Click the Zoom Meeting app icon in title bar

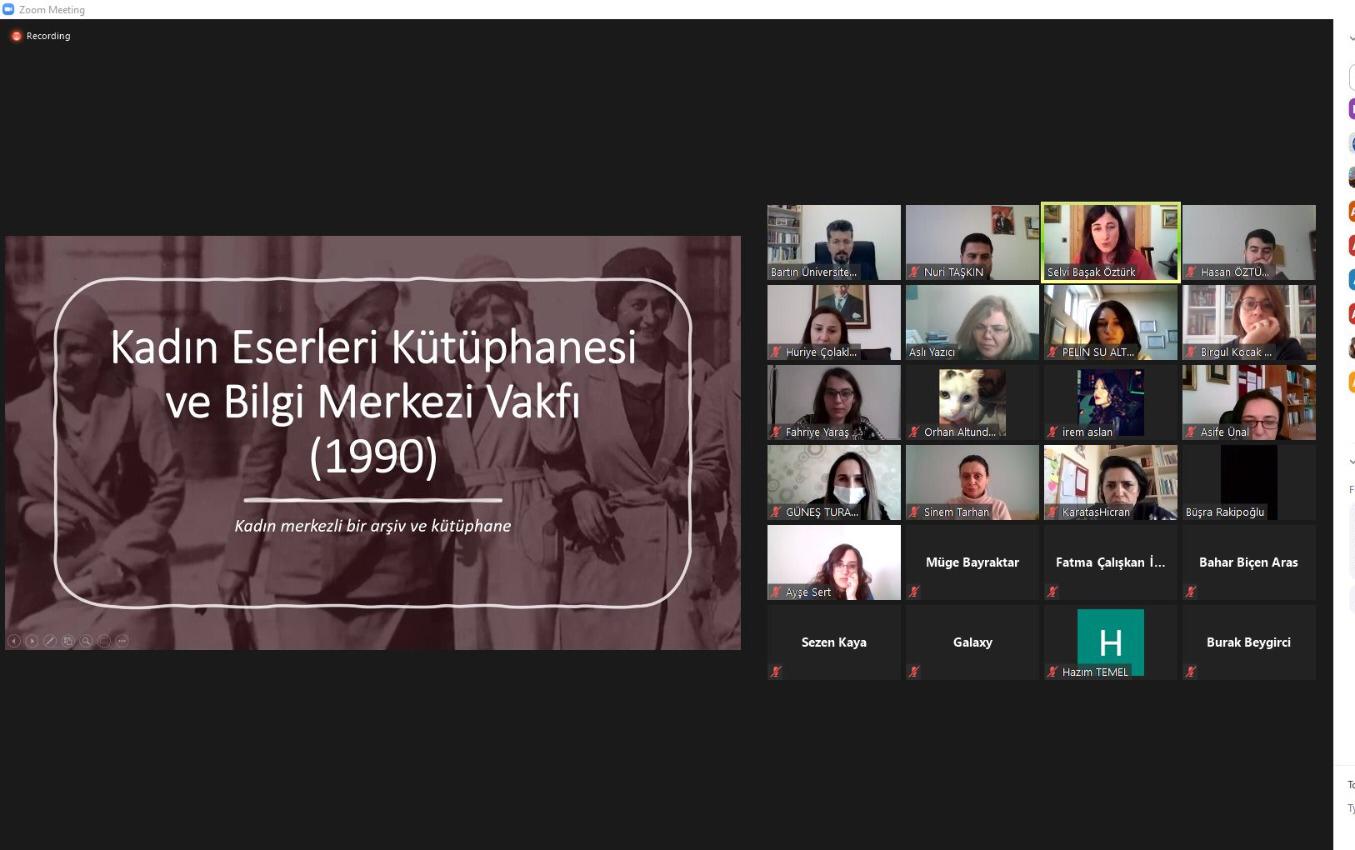(8, 9)
